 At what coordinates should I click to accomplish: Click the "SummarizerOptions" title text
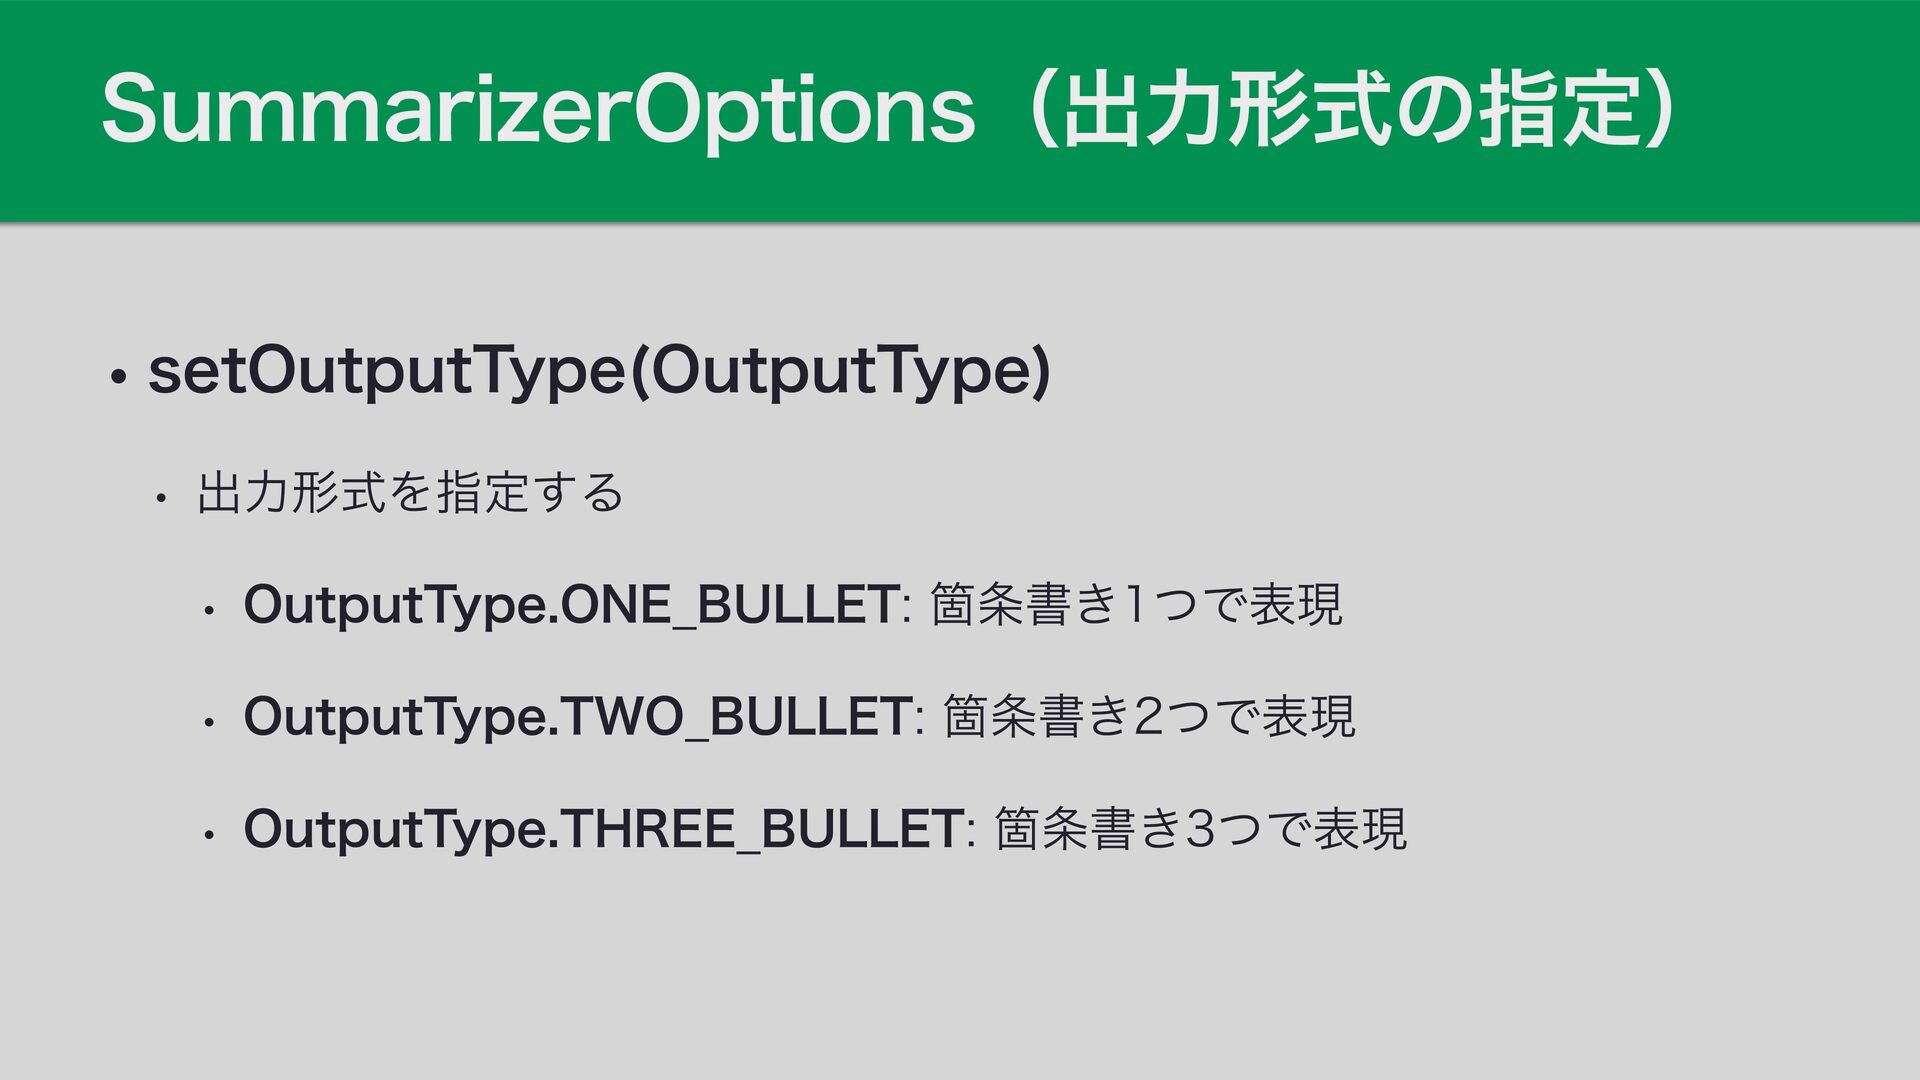(x=537, y=112)
